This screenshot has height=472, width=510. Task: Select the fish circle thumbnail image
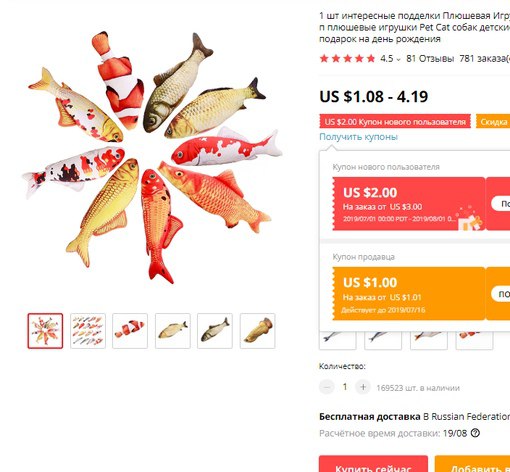(x=45, y=331)
